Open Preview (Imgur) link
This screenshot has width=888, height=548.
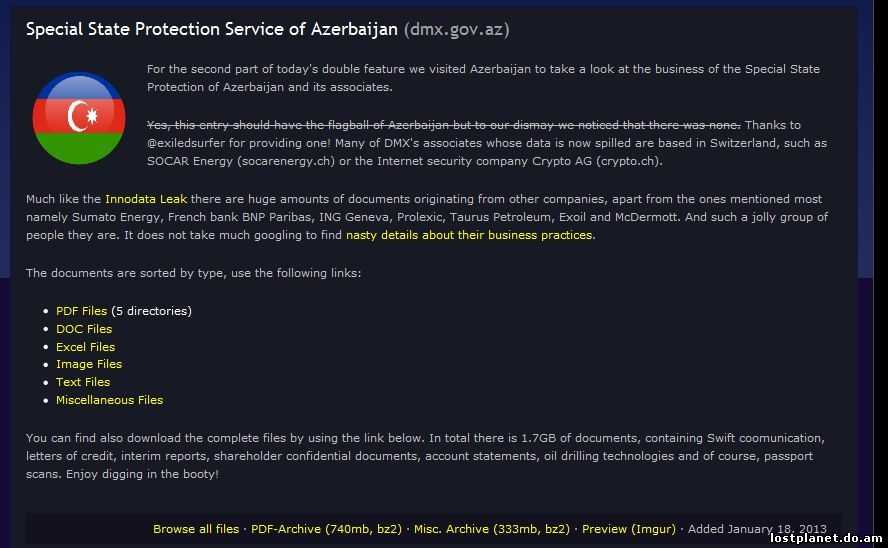pos(629,529)
